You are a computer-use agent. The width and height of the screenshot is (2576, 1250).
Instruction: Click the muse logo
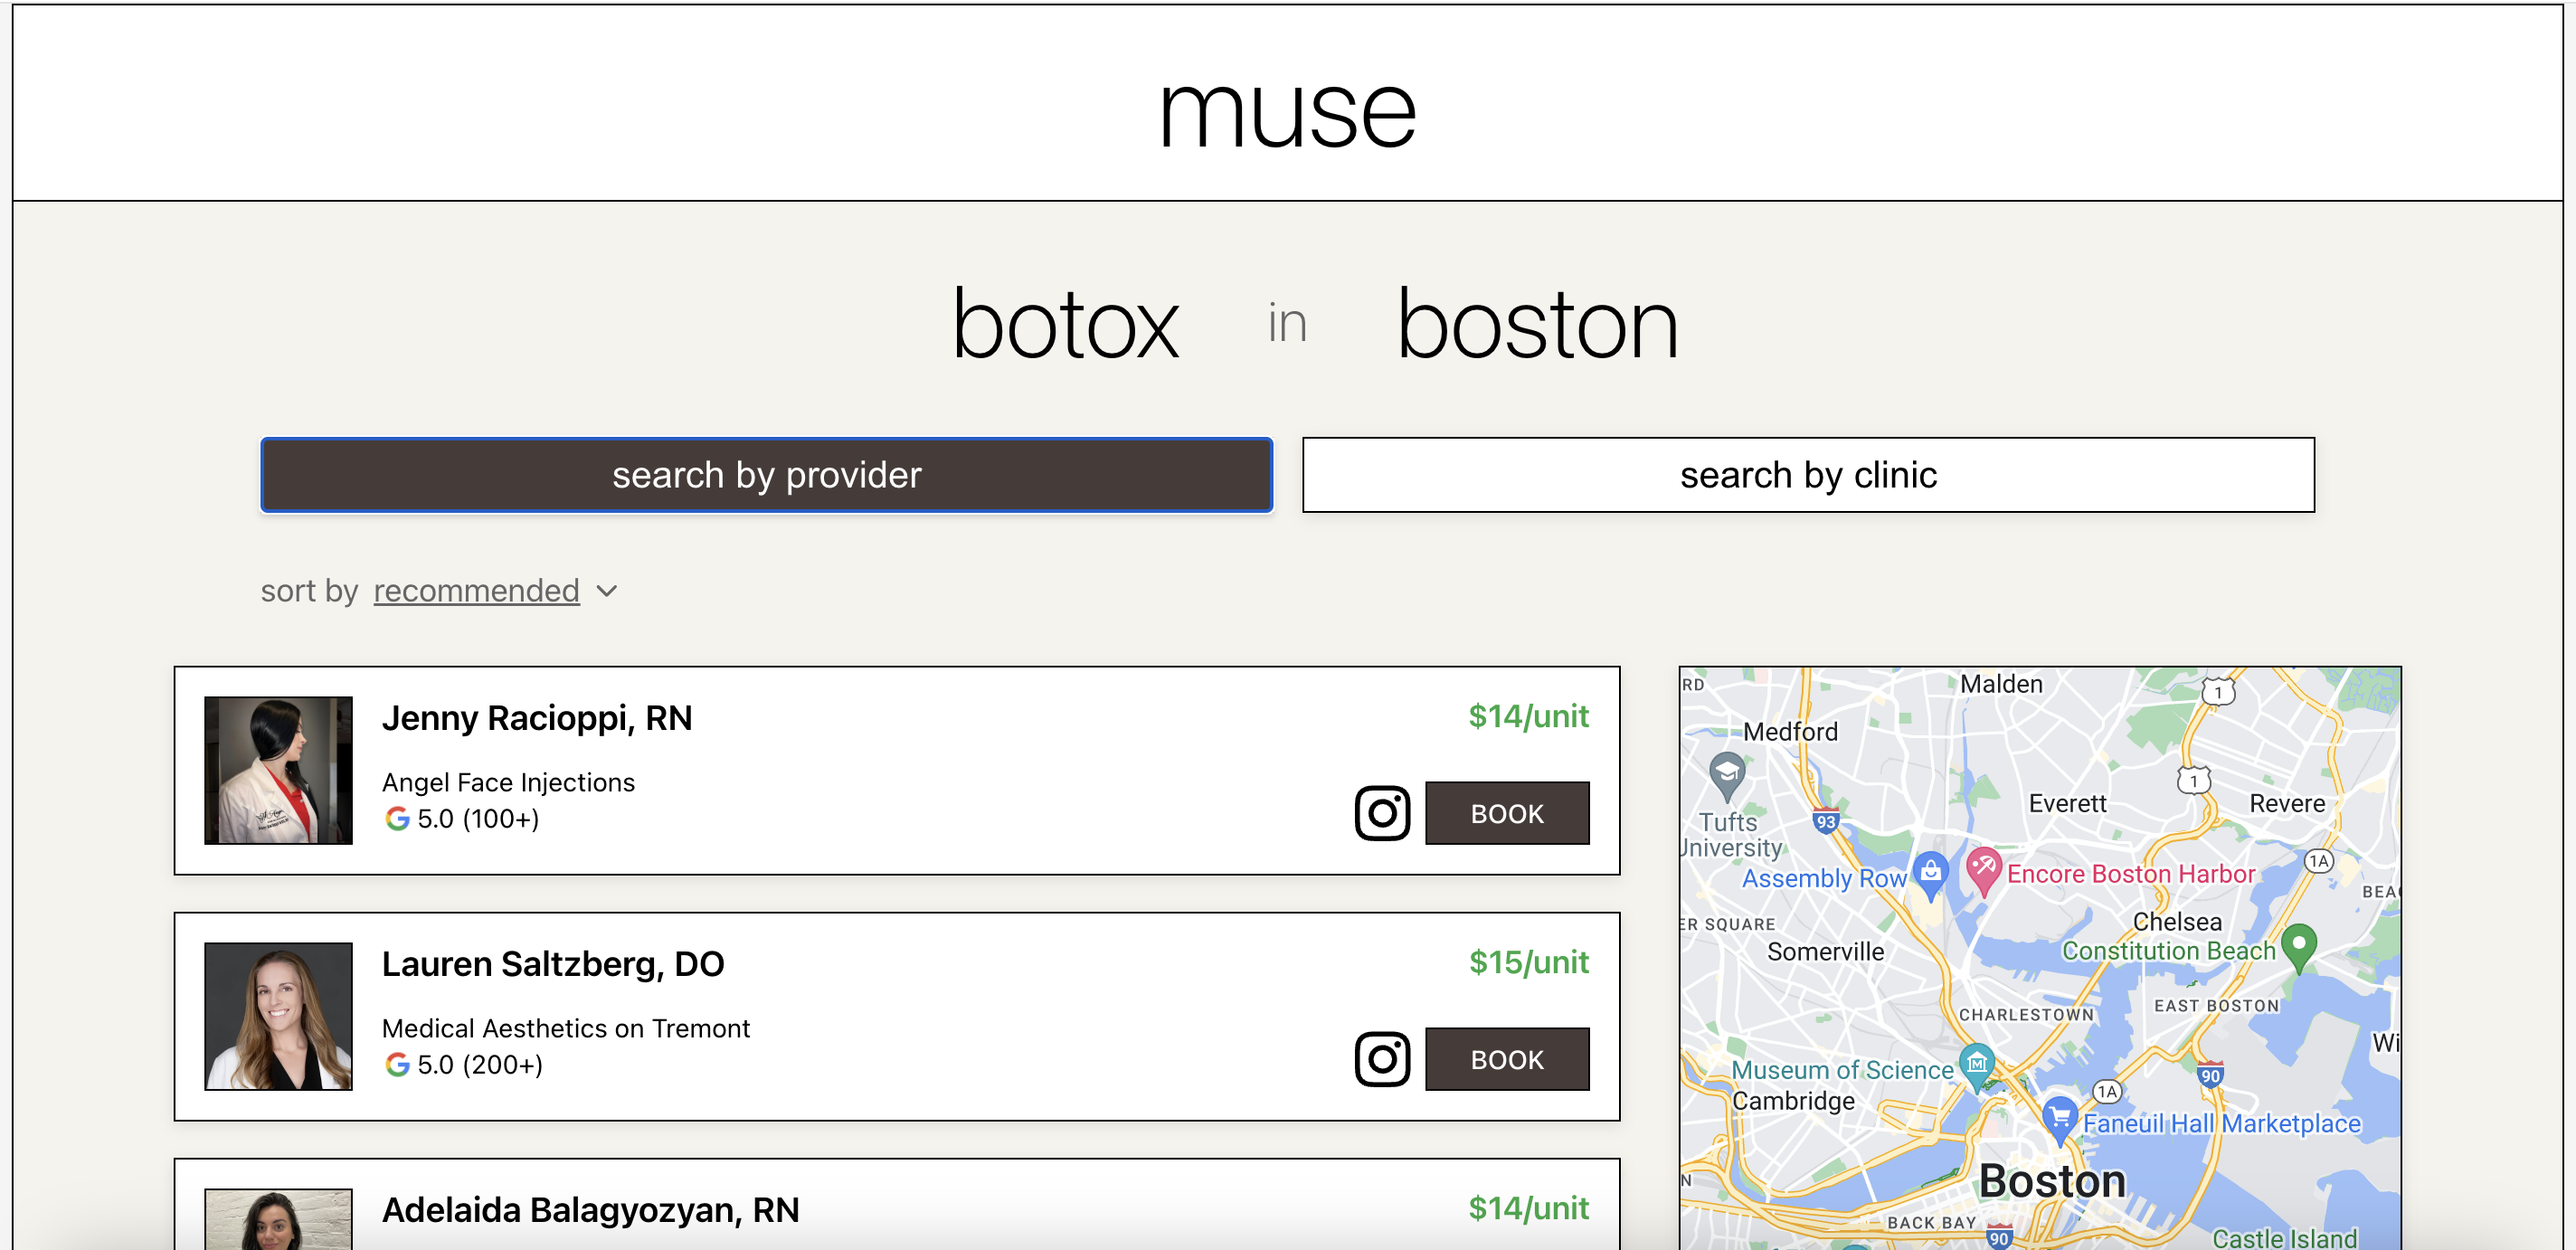1288,108
